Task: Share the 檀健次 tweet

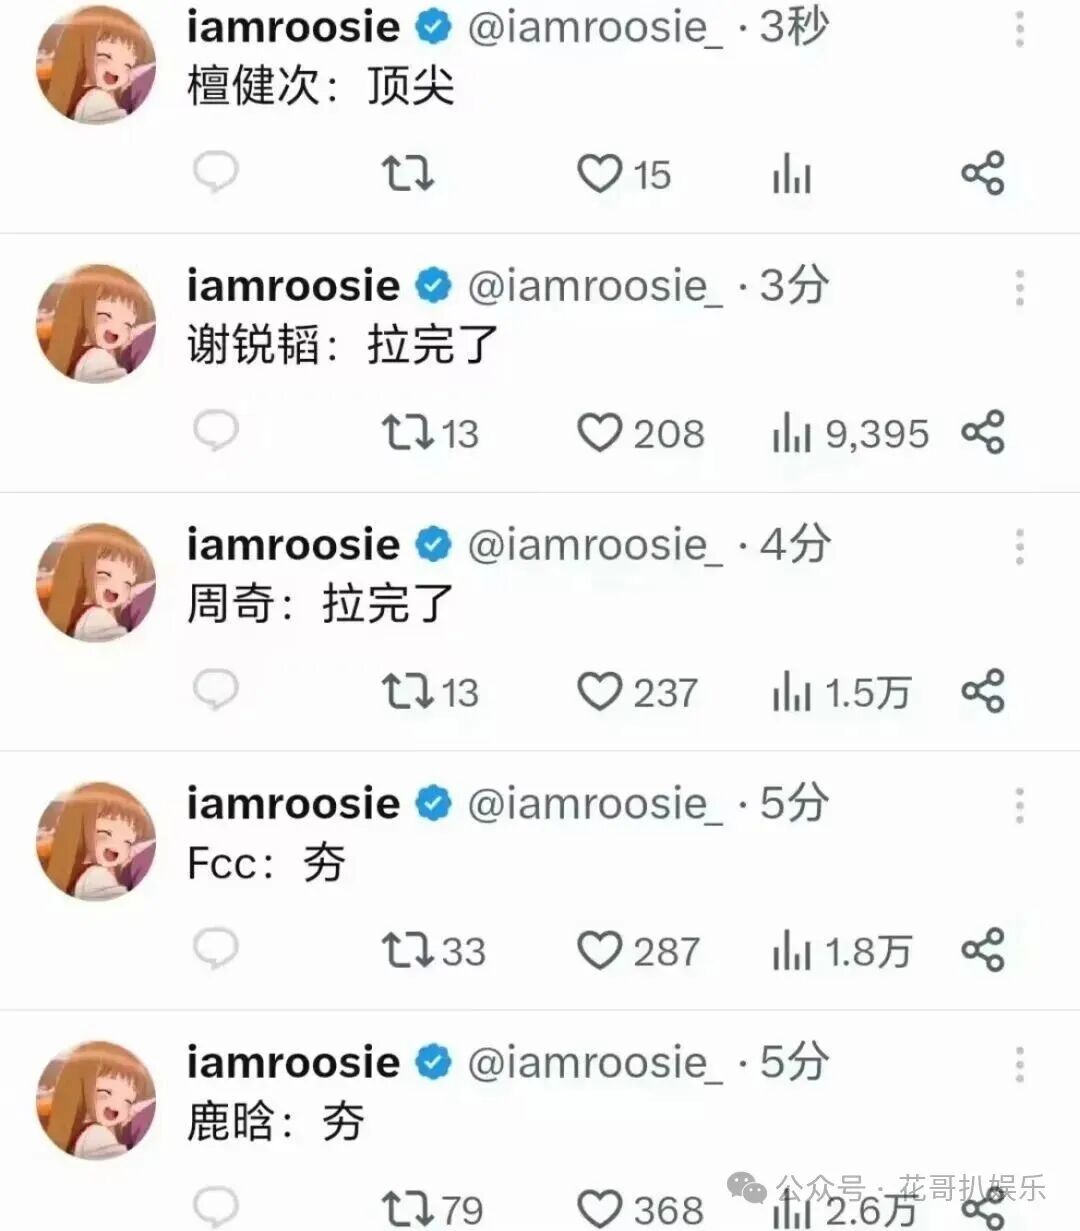Action: (x=982, y=173)
